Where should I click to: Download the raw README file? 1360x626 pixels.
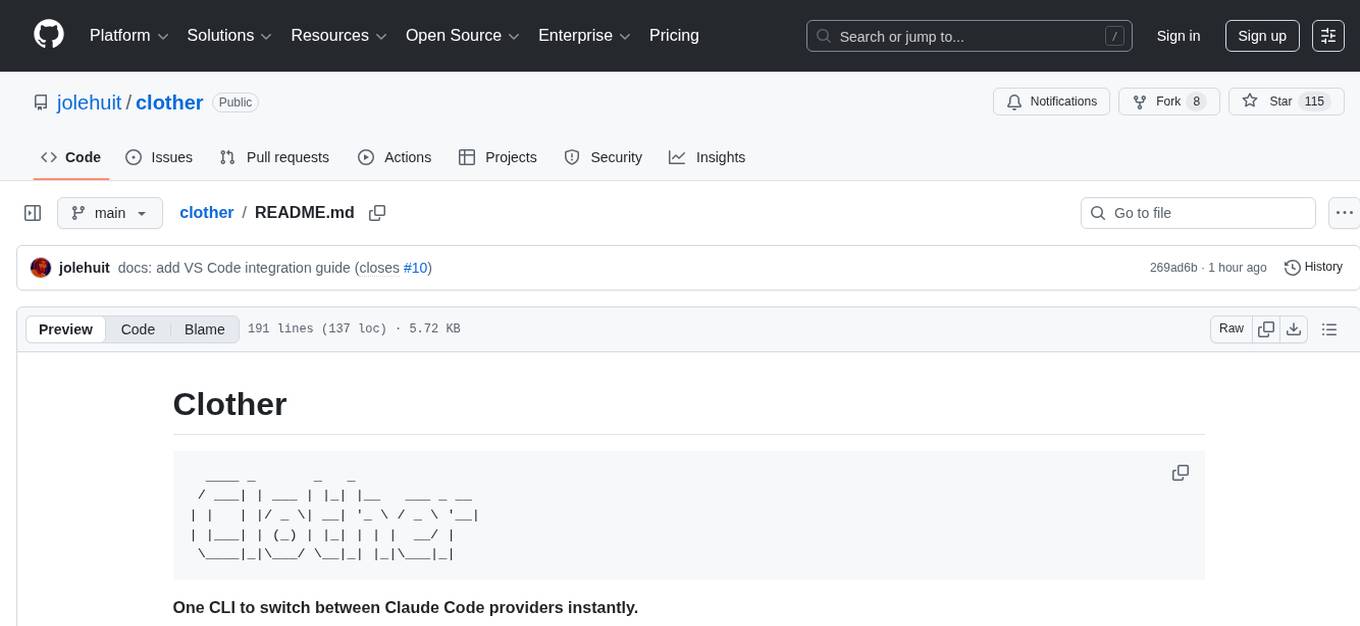[x=1294, y=328]
